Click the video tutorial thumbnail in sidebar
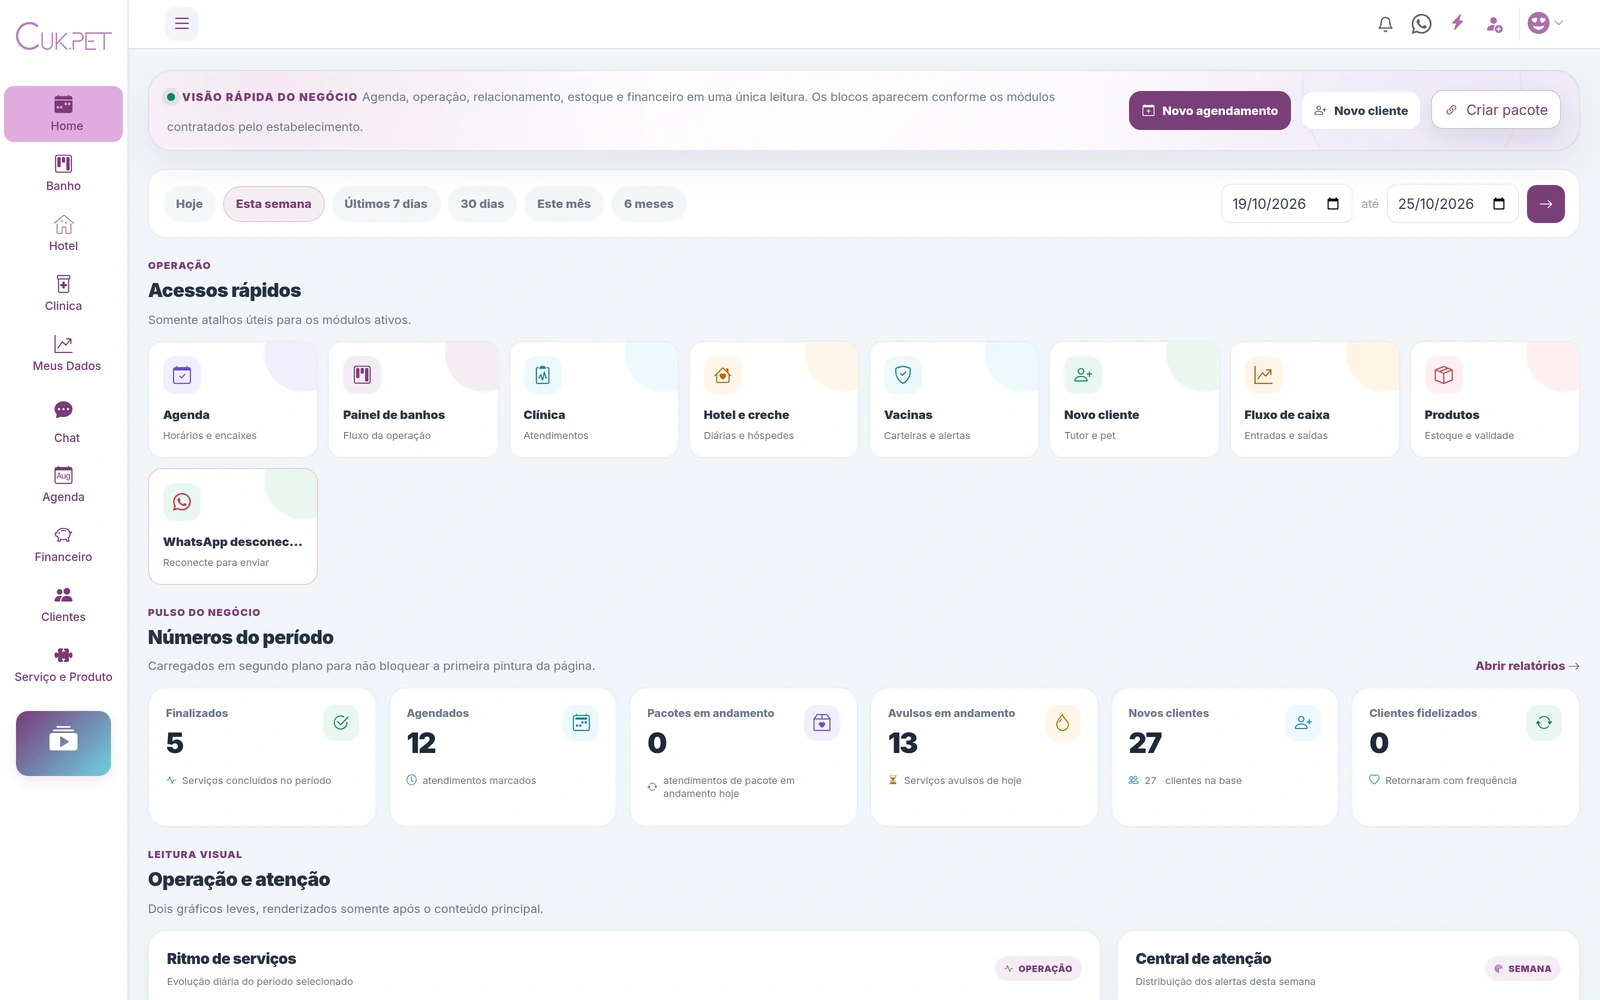The width and height of the screenshot is (1600, 1000). click(63, 743)
